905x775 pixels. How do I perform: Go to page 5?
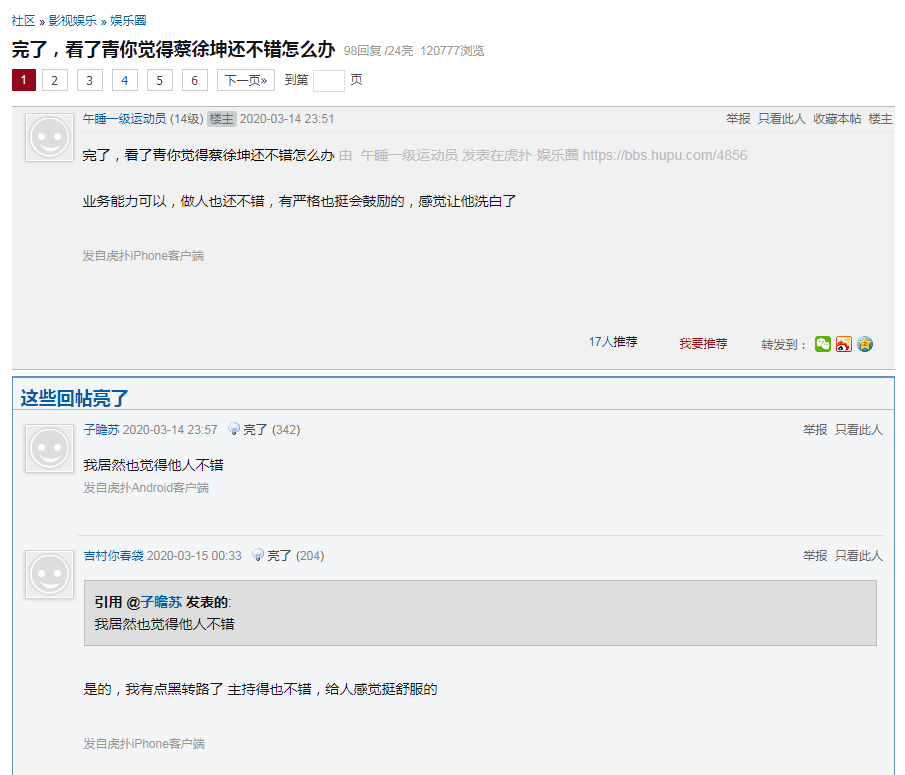point(159,80)
